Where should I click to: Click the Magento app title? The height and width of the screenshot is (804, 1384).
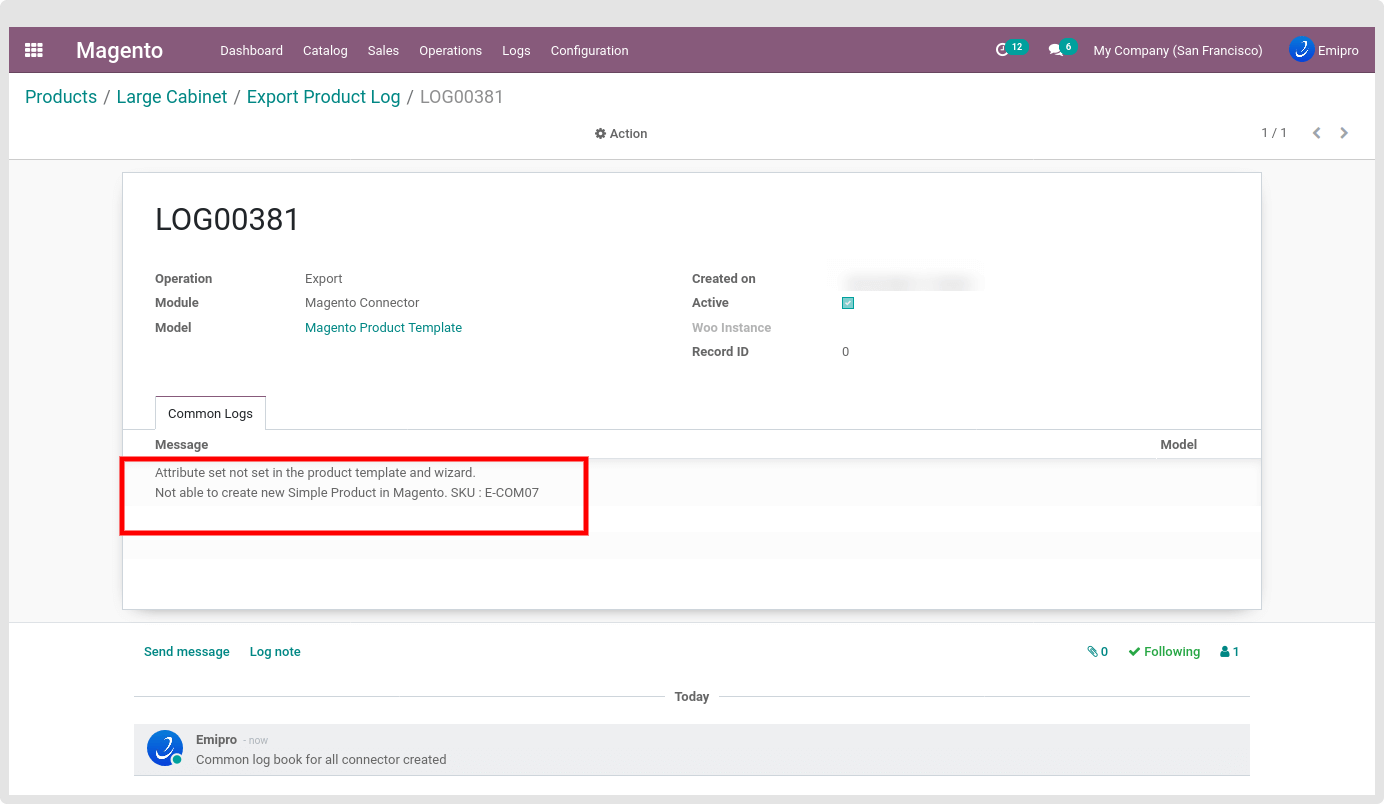point(119,51)
